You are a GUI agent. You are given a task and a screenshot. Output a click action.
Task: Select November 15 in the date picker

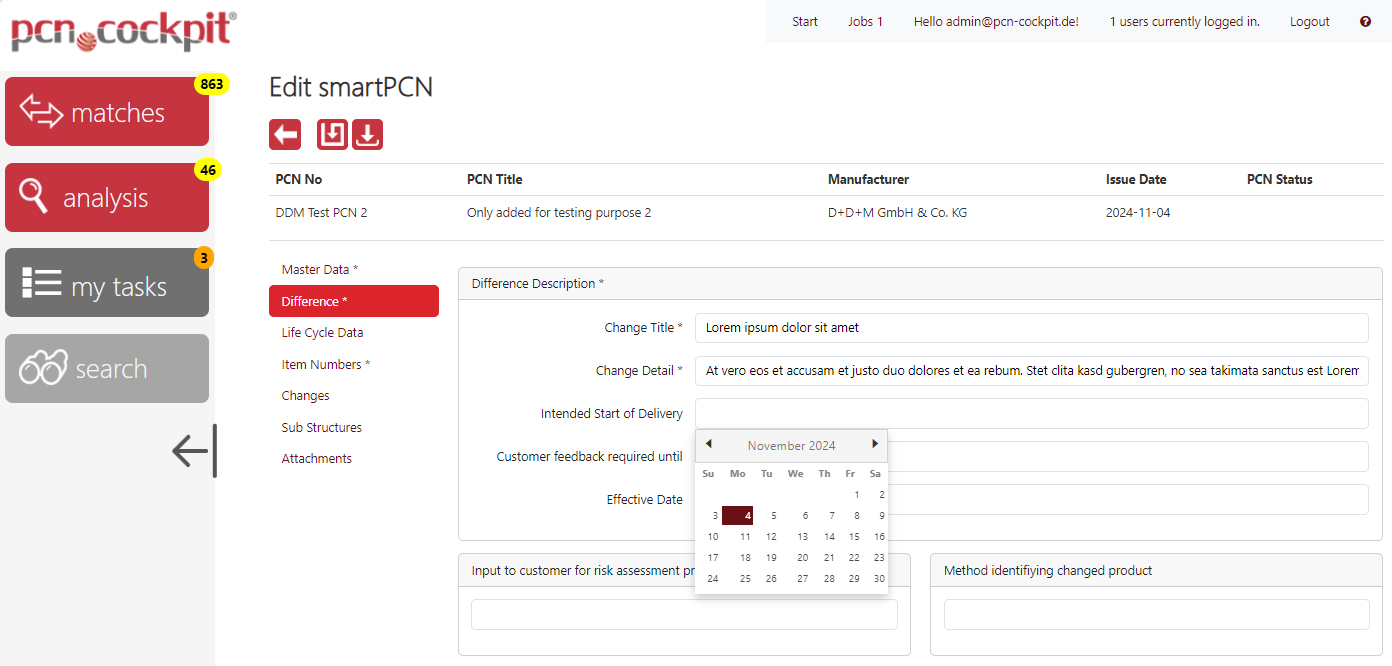(x=853, y=536)
